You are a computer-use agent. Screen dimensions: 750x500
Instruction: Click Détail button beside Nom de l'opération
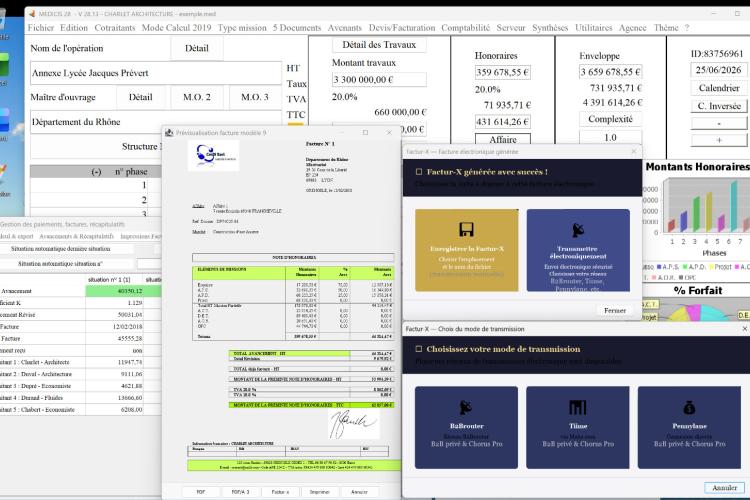pyautogui.click(x=197, y=48)
